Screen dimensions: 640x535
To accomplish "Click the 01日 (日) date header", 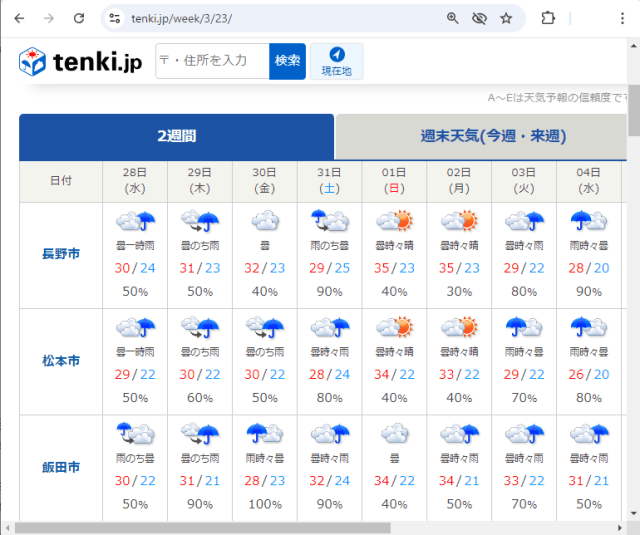I will [x=394, y=180].
